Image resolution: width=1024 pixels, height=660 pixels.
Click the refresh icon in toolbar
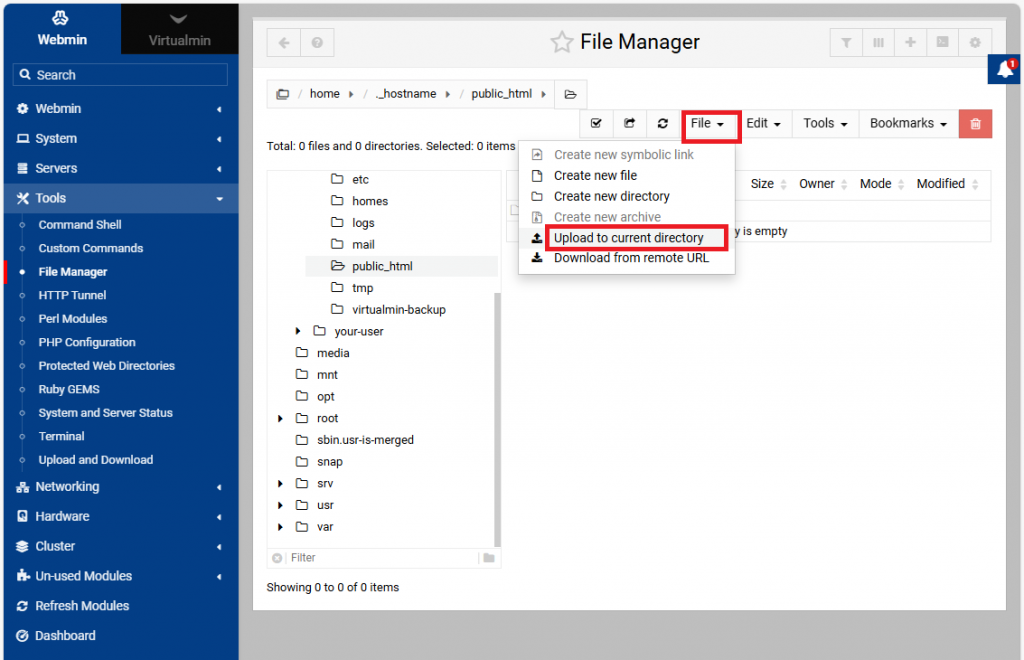coord(662,123)
